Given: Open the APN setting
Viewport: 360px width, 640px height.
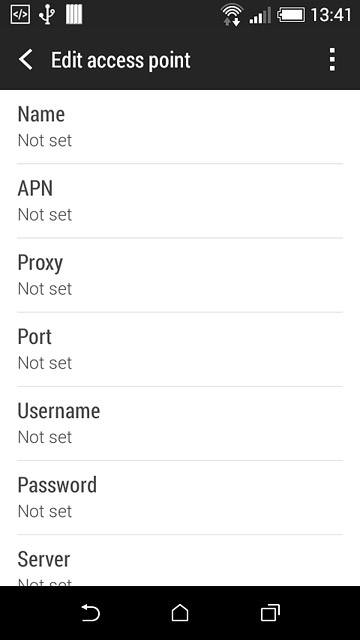Looking at the screenshot, I should pos(180,201).
